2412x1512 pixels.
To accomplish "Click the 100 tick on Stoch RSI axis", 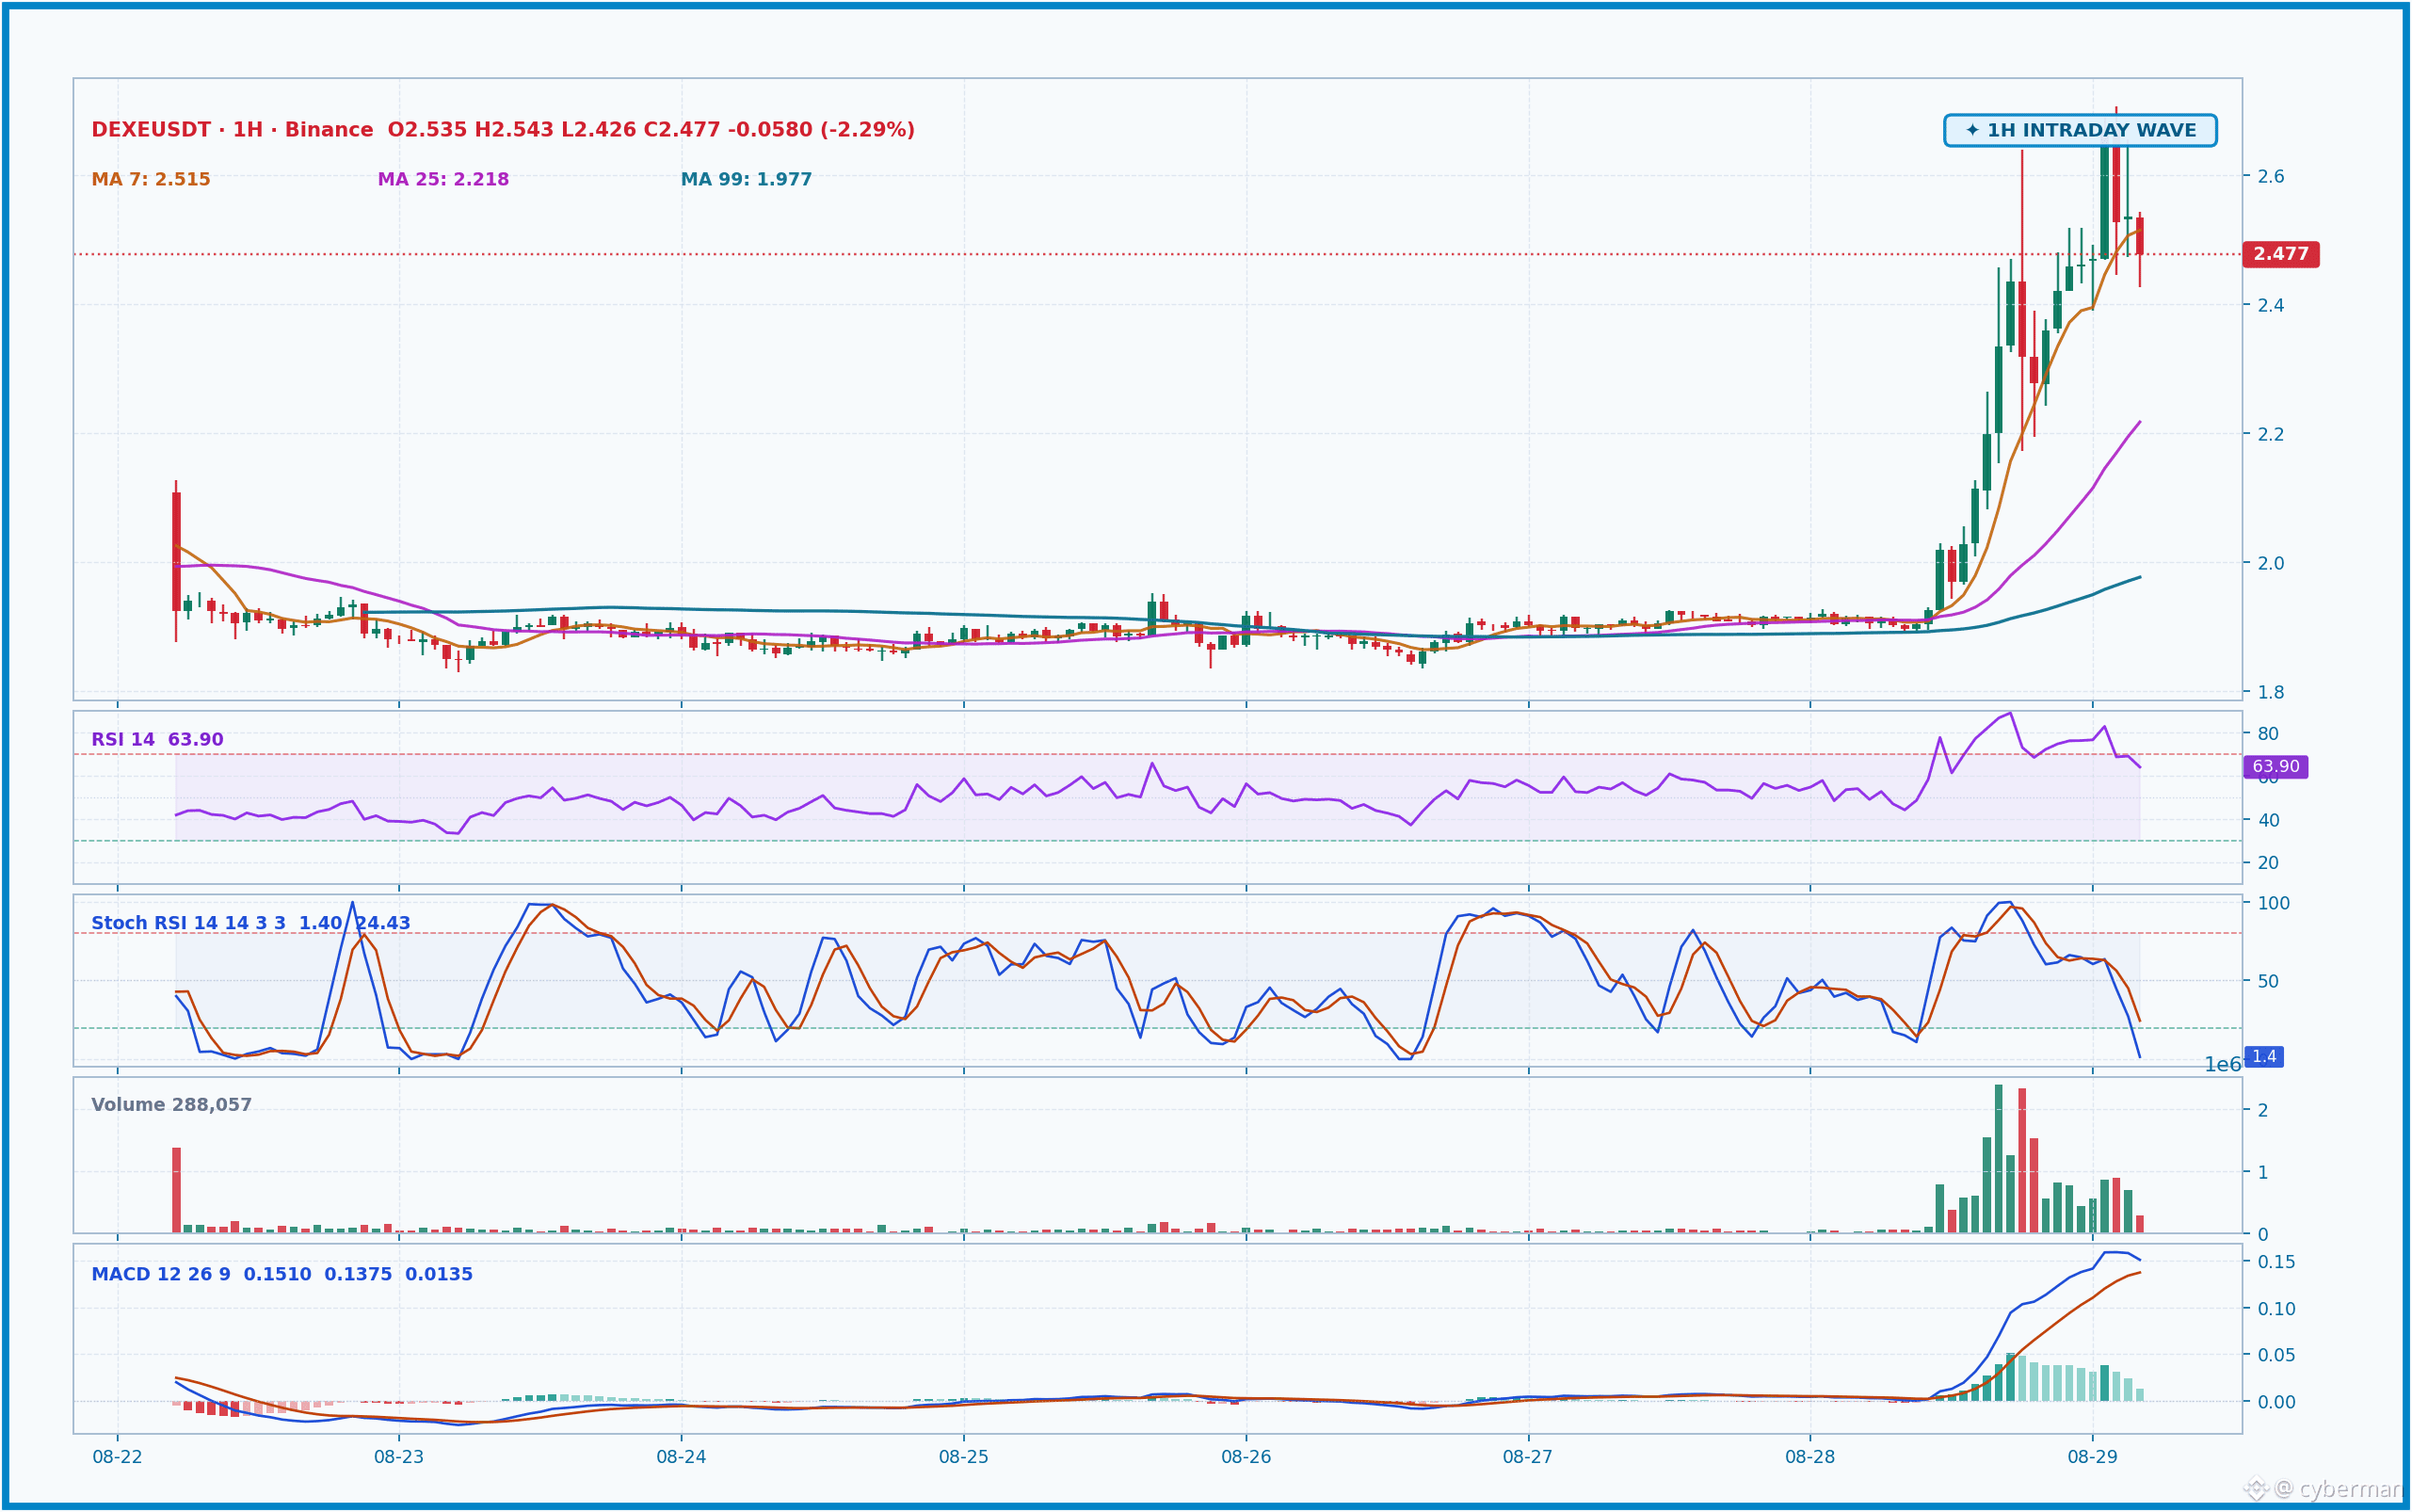I will (x=2273, y=903).
